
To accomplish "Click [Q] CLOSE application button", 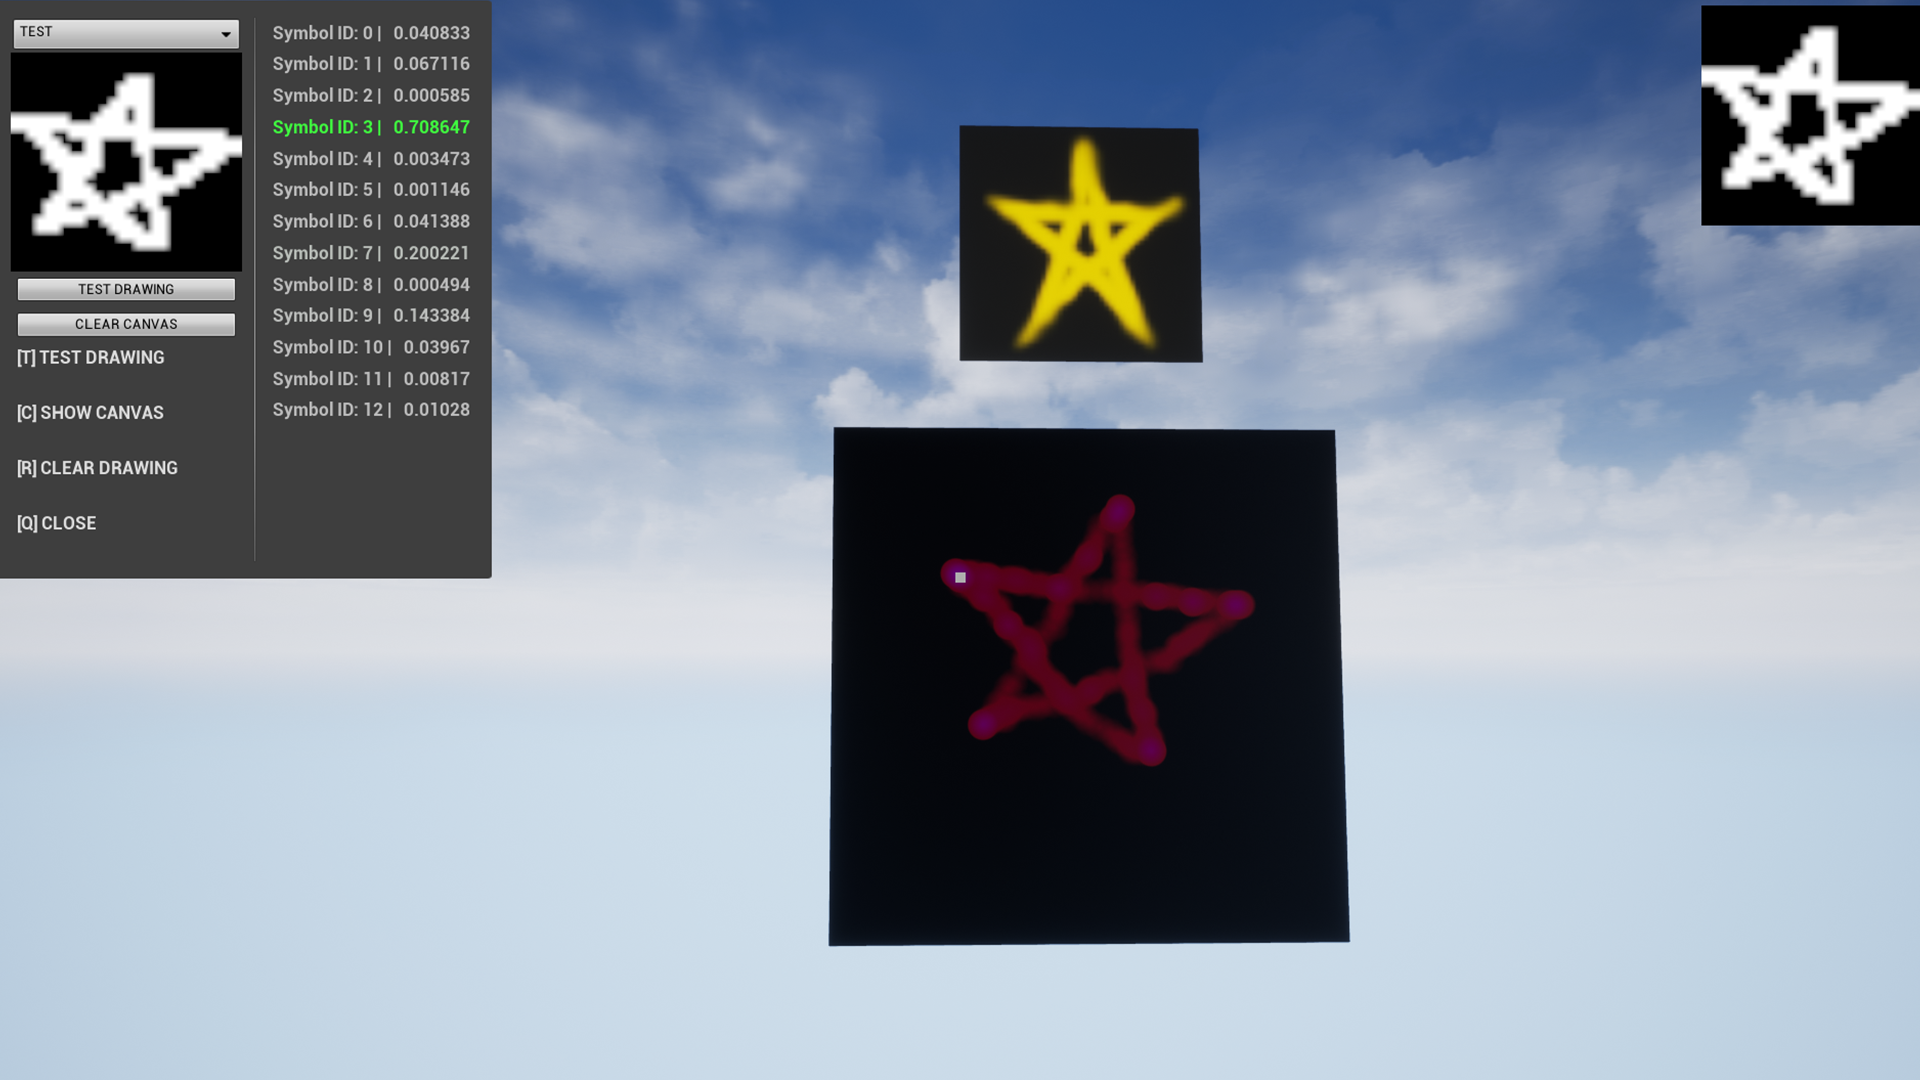I will [55, 524].
